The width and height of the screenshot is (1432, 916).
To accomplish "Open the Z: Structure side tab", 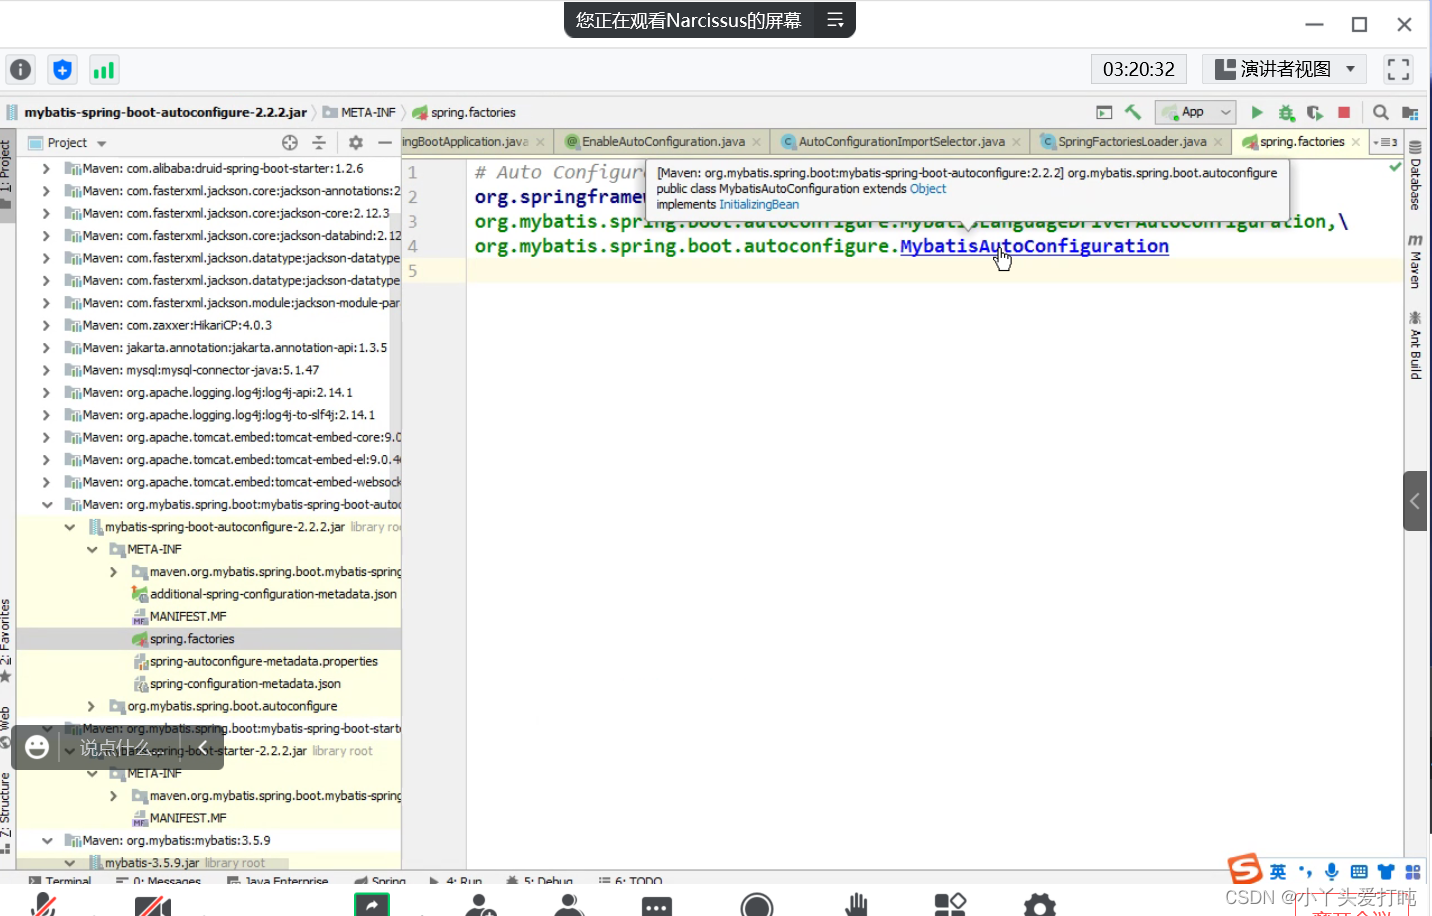I will point(7,812).
